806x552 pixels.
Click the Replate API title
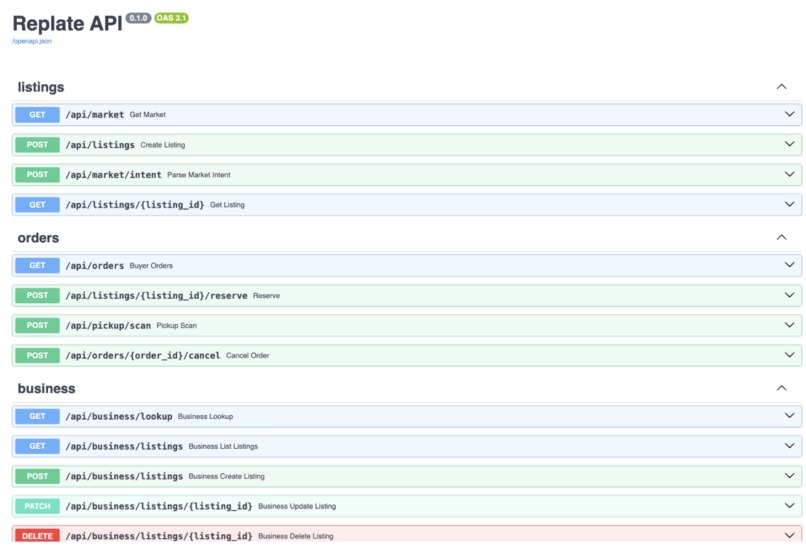pos(67,24)
